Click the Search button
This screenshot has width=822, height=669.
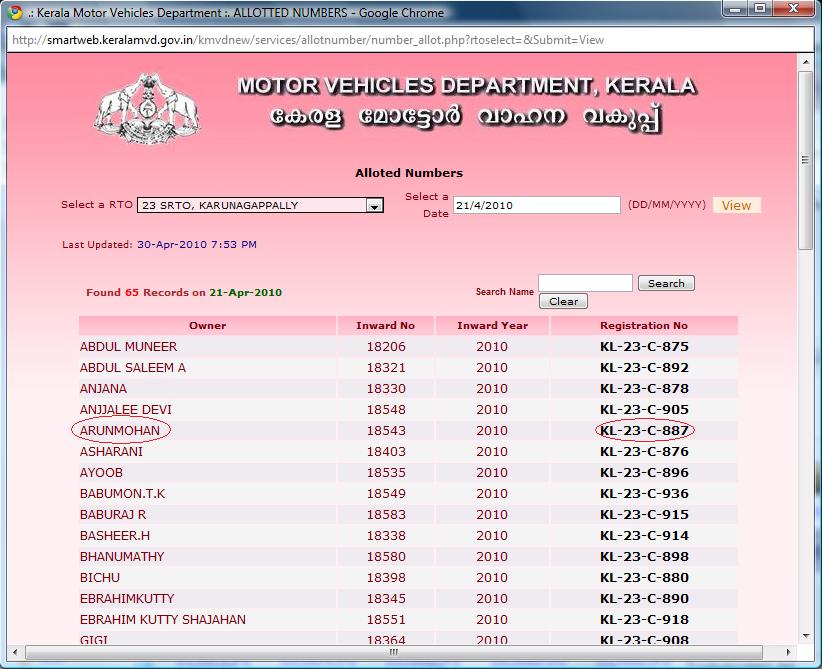click(x=666, y=283)
